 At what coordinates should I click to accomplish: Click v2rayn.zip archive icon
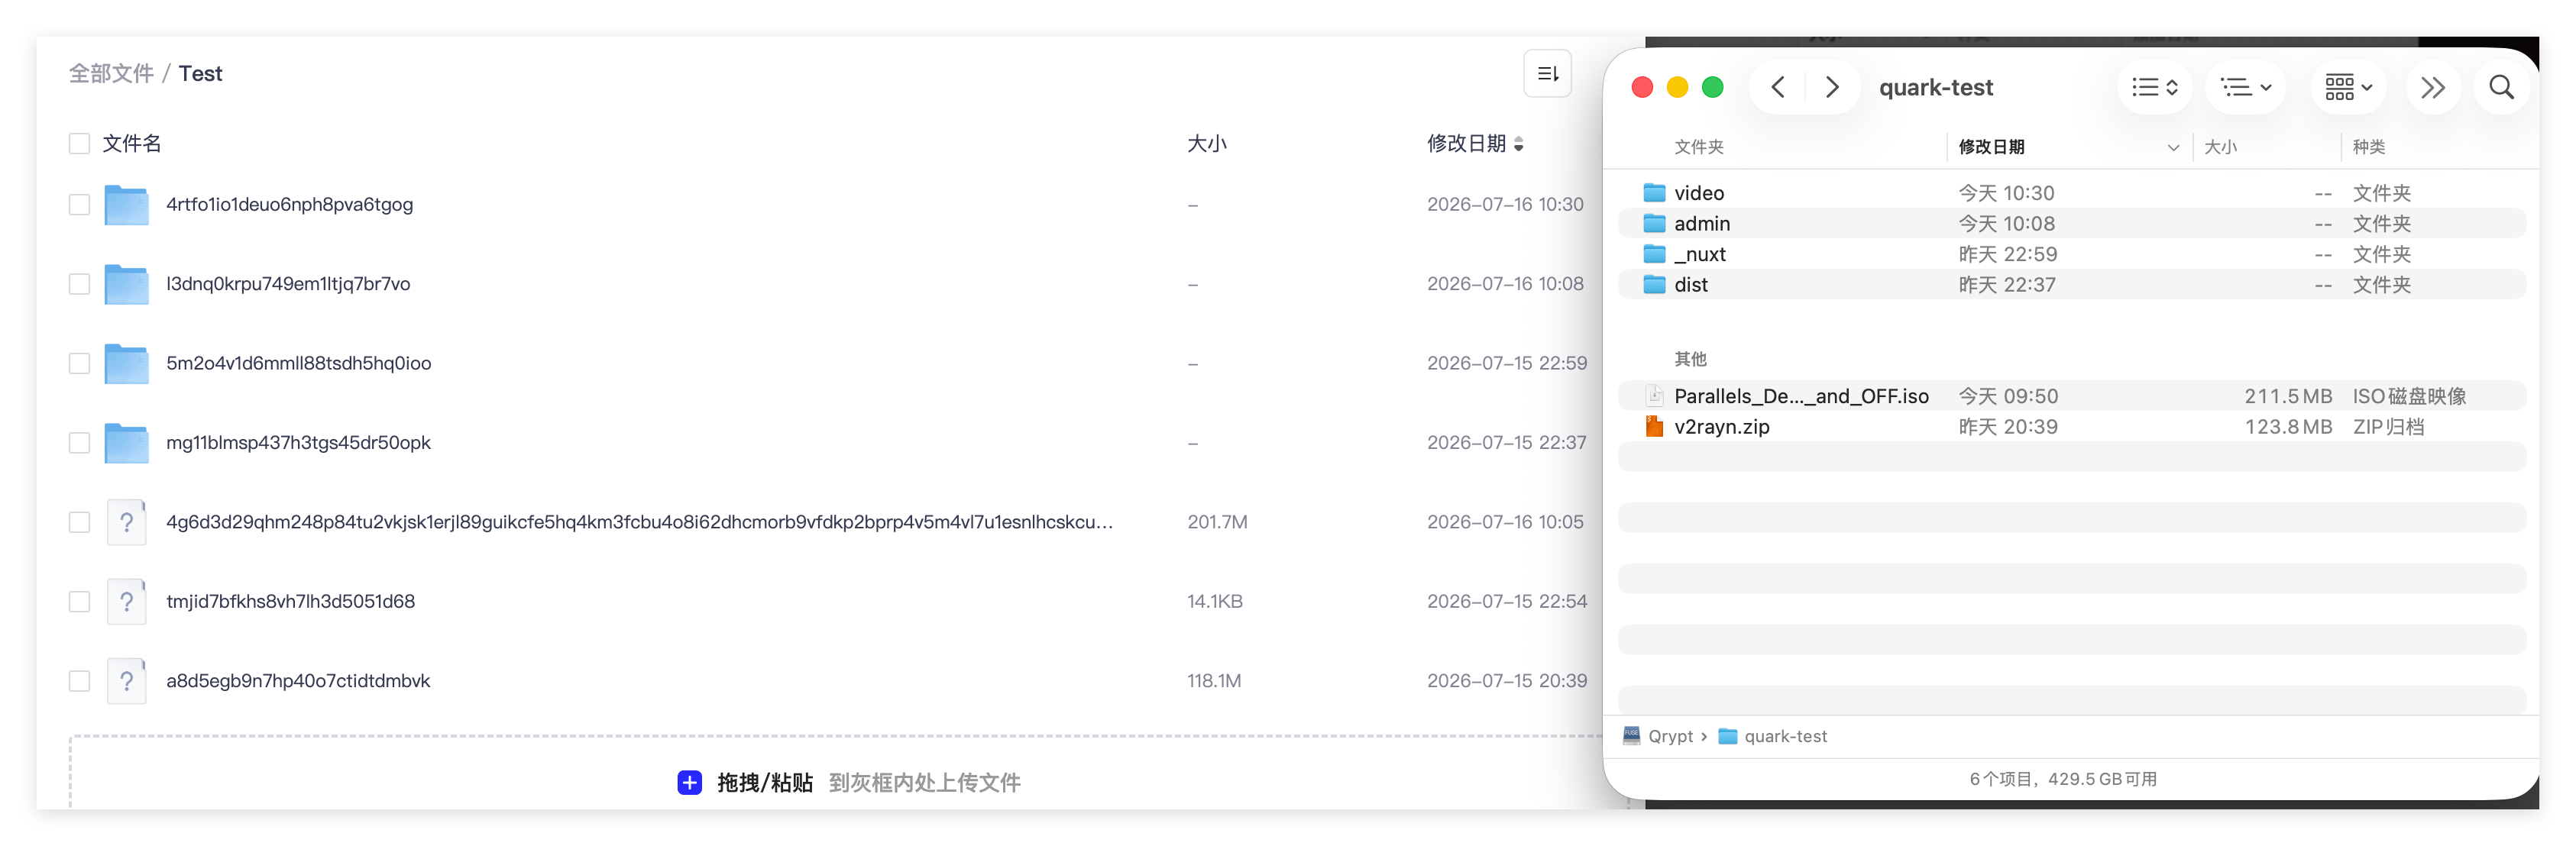click(x=1655, y=427)
